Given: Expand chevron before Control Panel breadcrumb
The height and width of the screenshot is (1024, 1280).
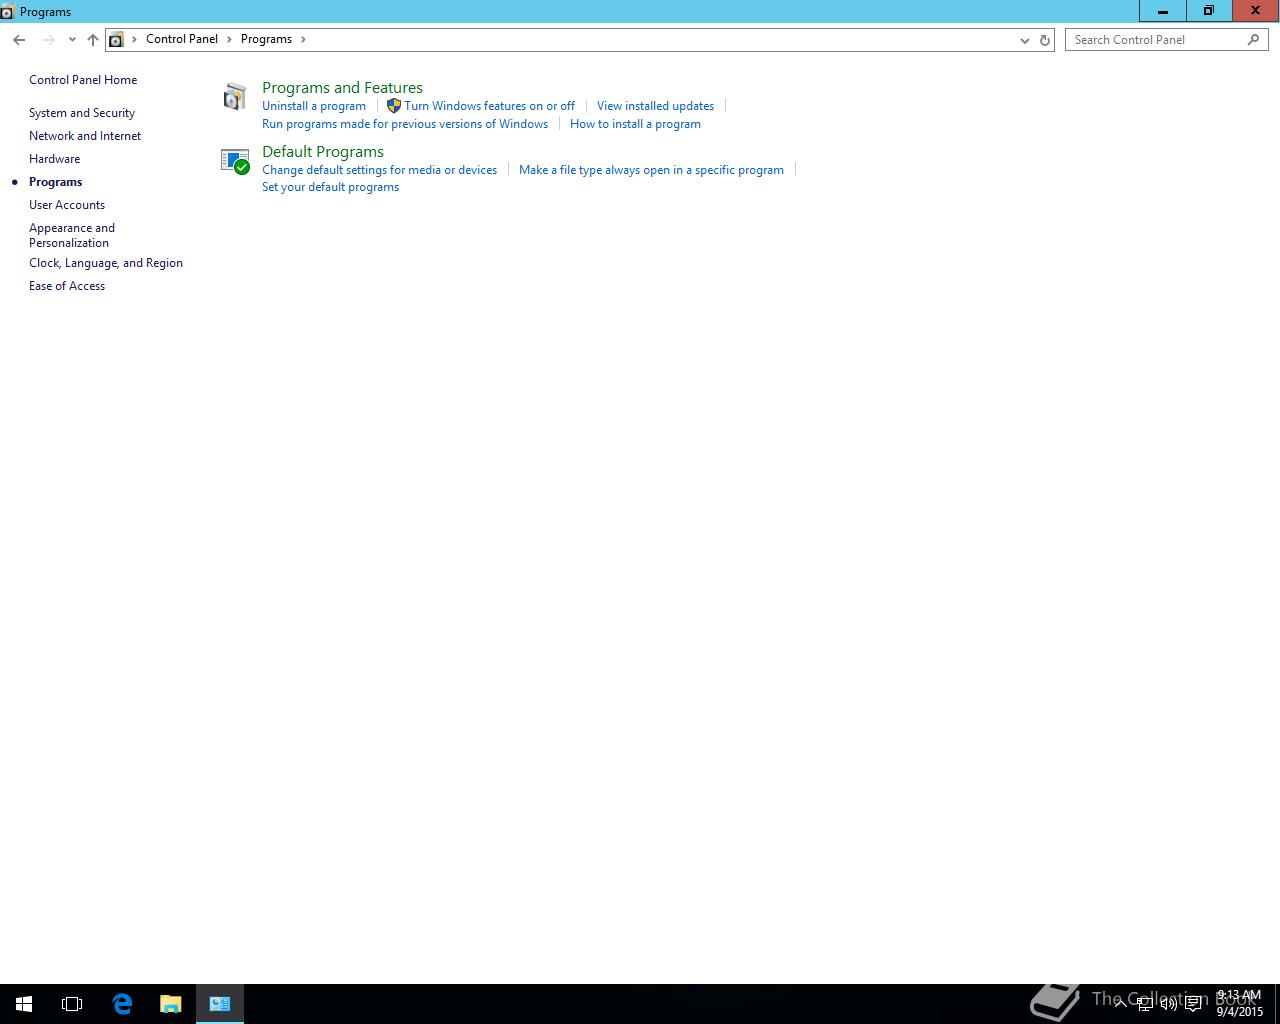Looking at the screenshot, I should click(x=134, y=40).
